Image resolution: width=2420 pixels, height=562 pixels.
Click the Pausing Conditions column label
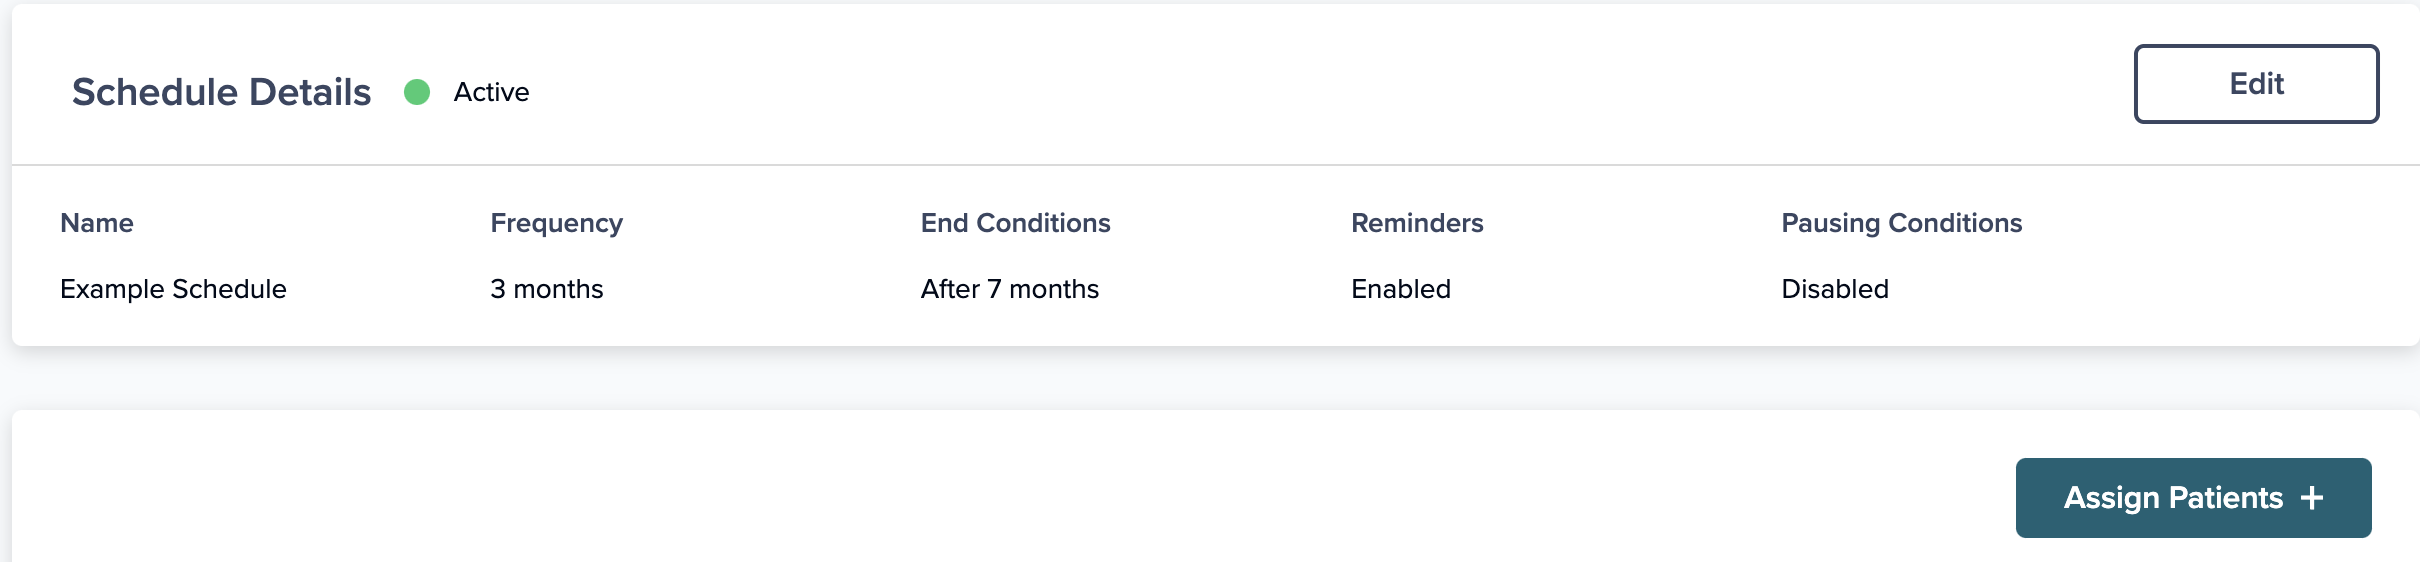[x=1902, y=223]
